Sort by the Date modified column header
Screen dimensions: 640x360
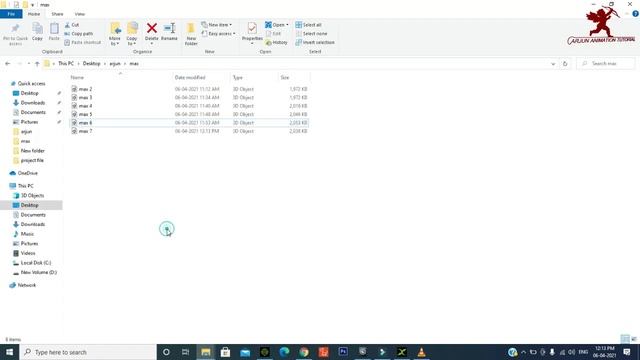pos(190,77)
